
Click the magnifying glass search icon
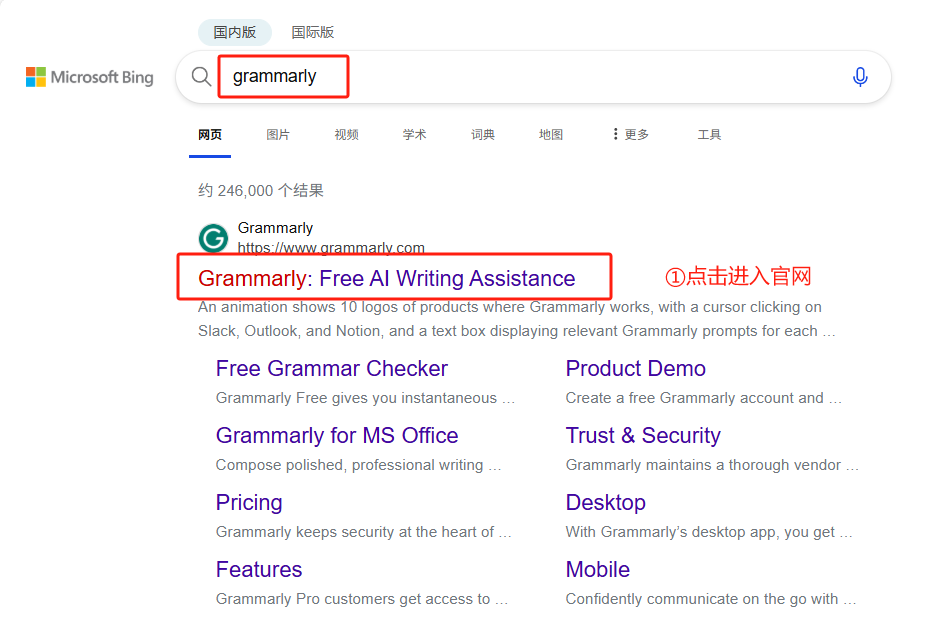tap(201, 77)
